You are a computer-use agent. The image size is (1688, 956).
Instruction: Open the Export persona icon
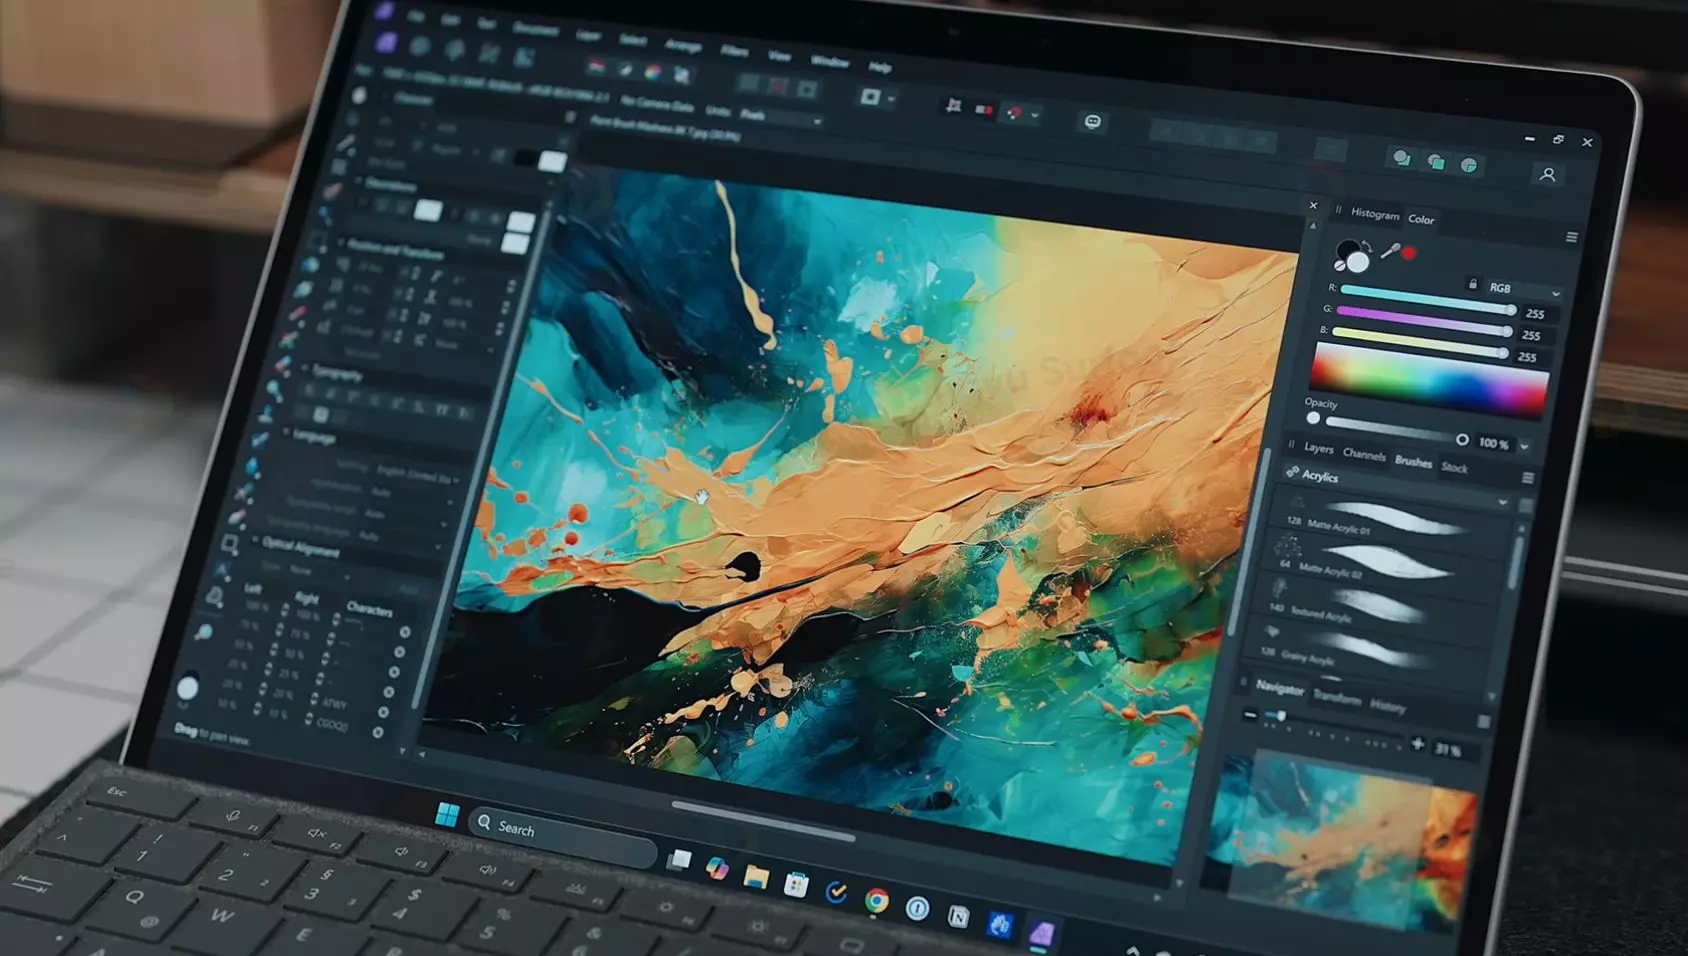point(523,57)
